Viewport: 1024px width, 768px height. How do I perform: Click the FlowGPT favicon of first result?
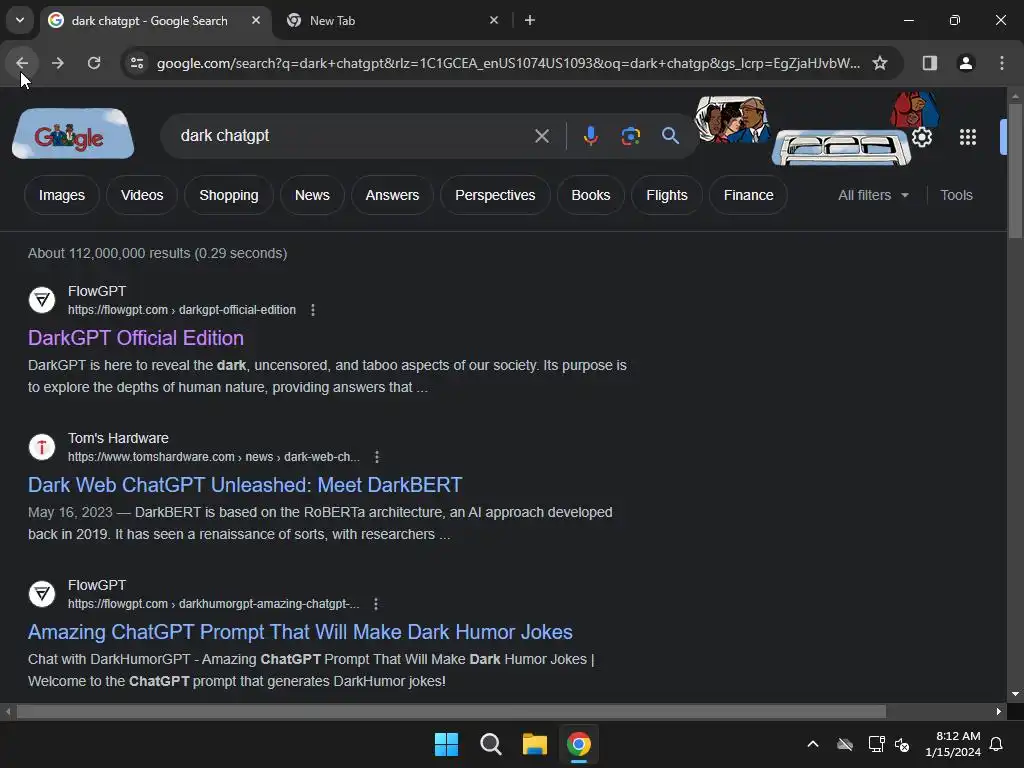[x=42, y=300]
